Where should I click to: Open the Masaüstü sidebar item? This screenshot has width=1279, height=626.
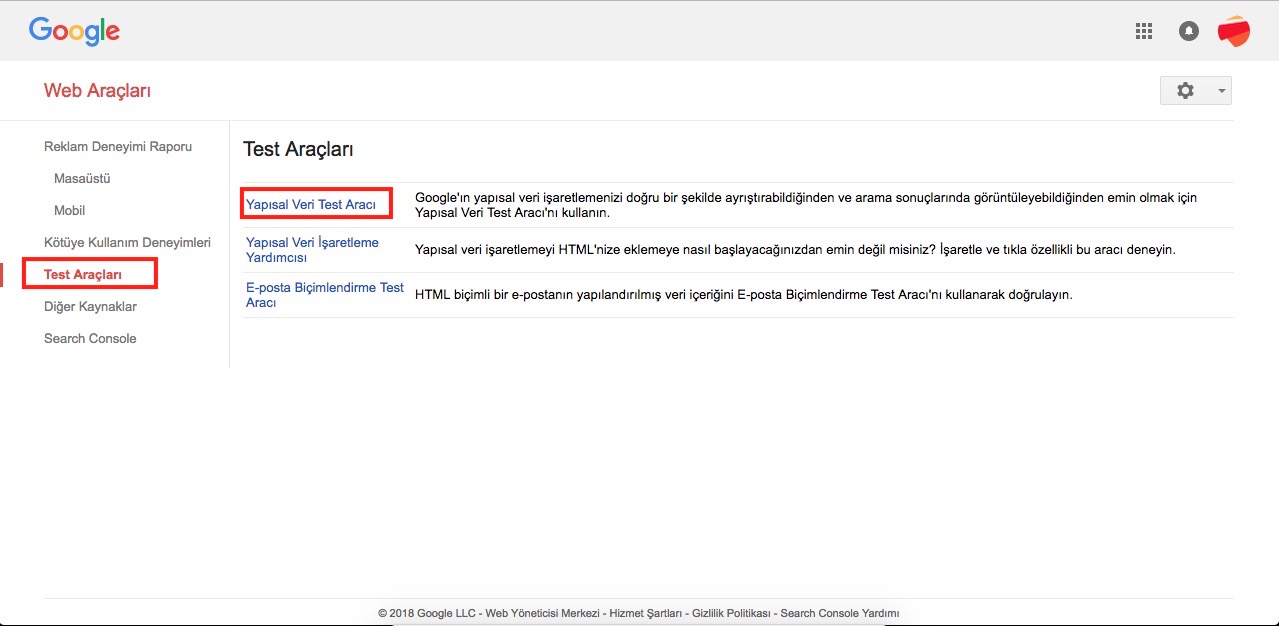click(x=82, y=178)
